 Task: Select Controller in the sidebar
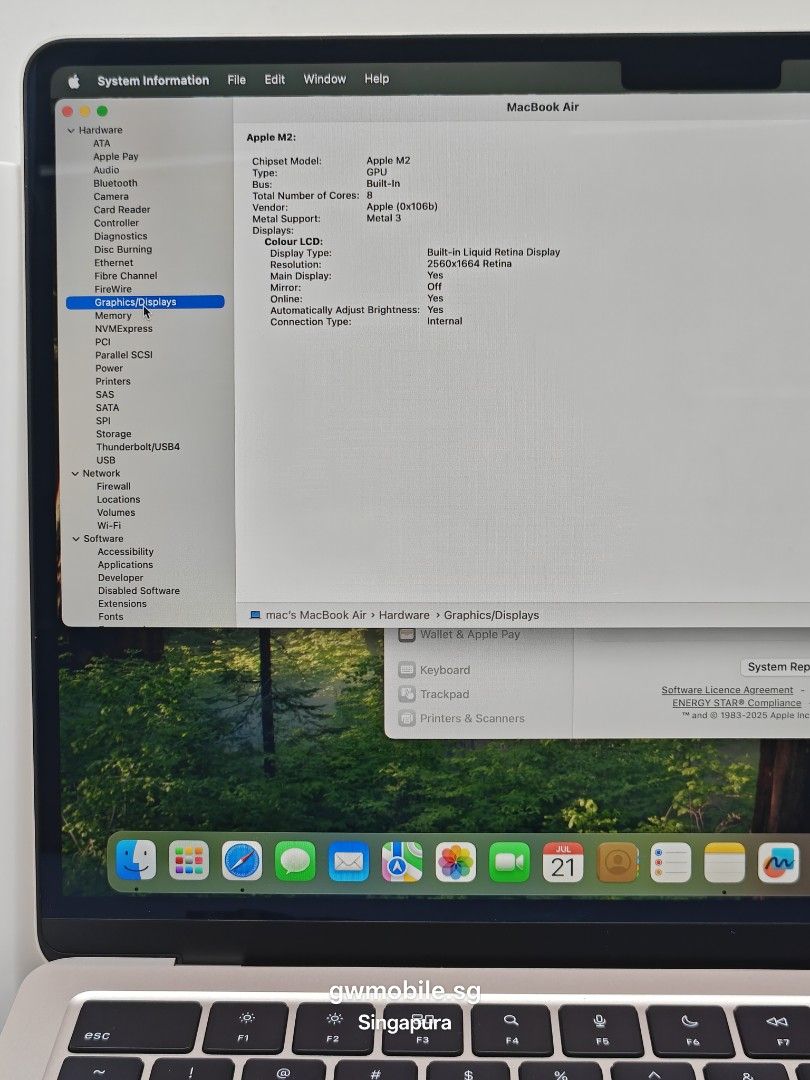coord(116,223)
